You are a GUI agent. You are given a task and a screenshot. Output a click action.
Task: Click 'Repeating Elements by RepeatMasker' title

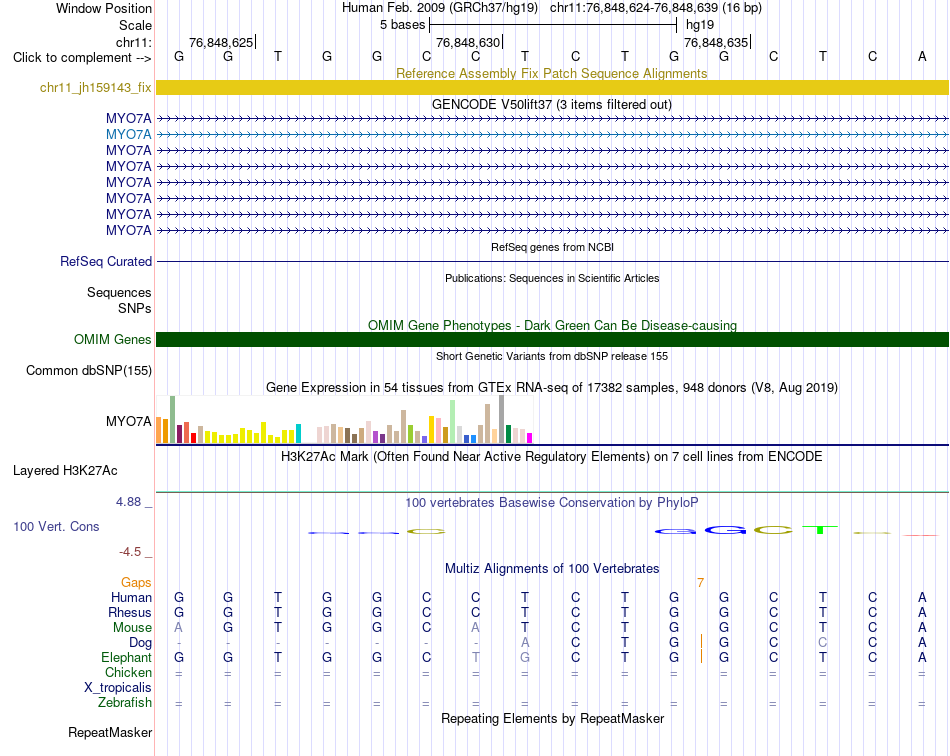(552, 718)
